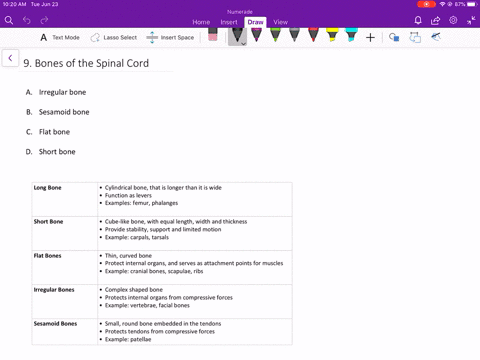
Task: Click the exit full screen arrows icon
Action: coord(471,21)
